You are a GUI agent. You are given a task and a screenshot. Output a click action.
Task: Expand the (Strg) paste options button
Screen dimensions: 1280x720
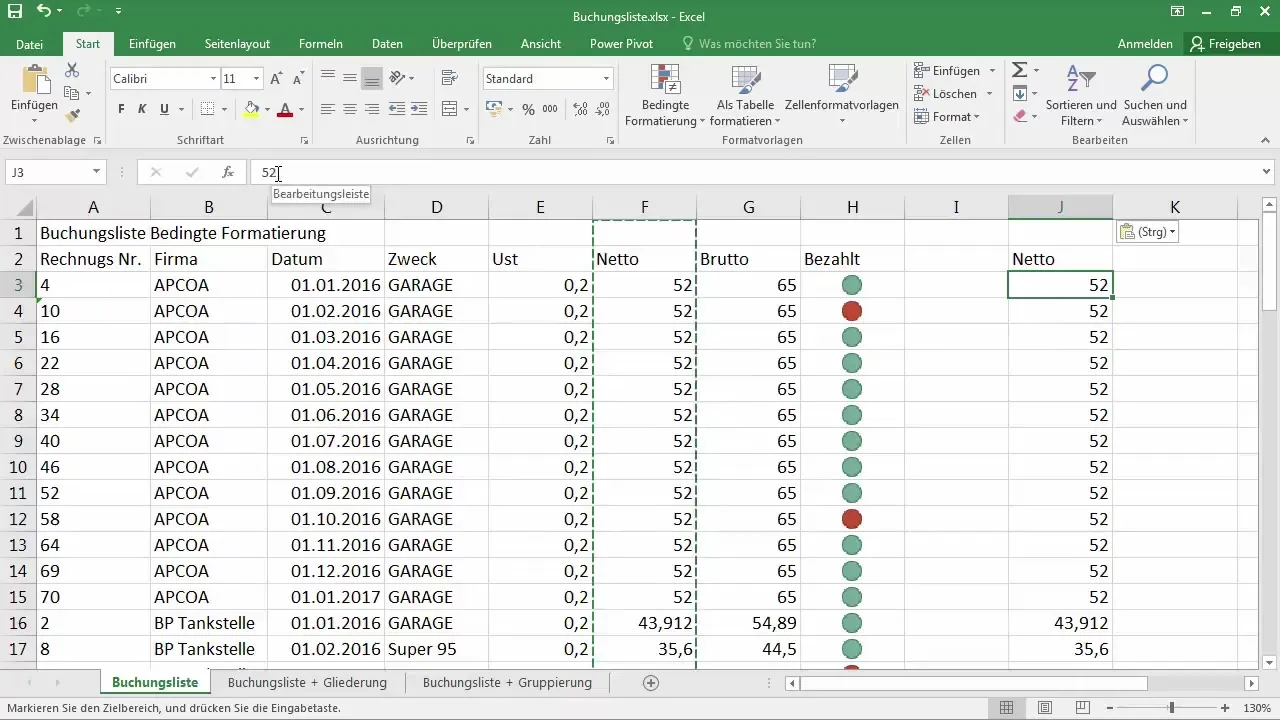pos(1147,232)
